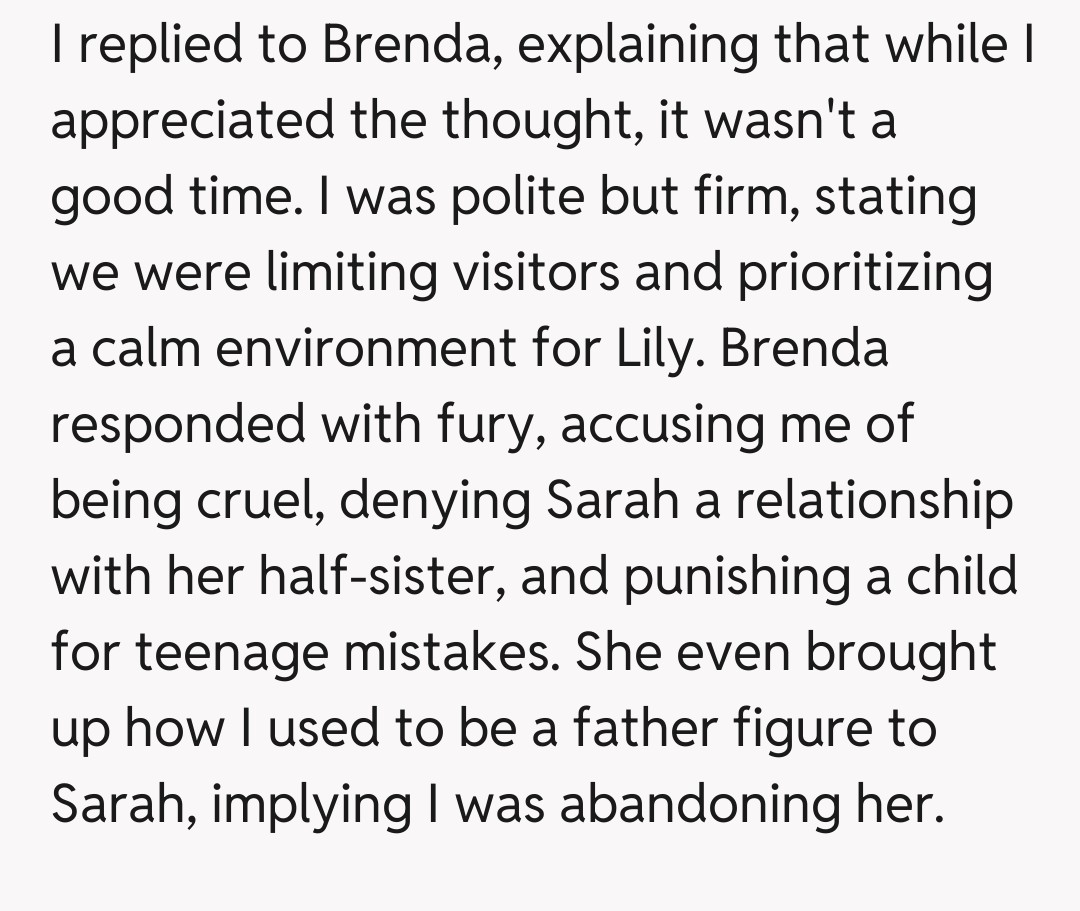Select the word "appreciated"
The width and height of the screenshot is (1080, 911).
pos(193,123)
